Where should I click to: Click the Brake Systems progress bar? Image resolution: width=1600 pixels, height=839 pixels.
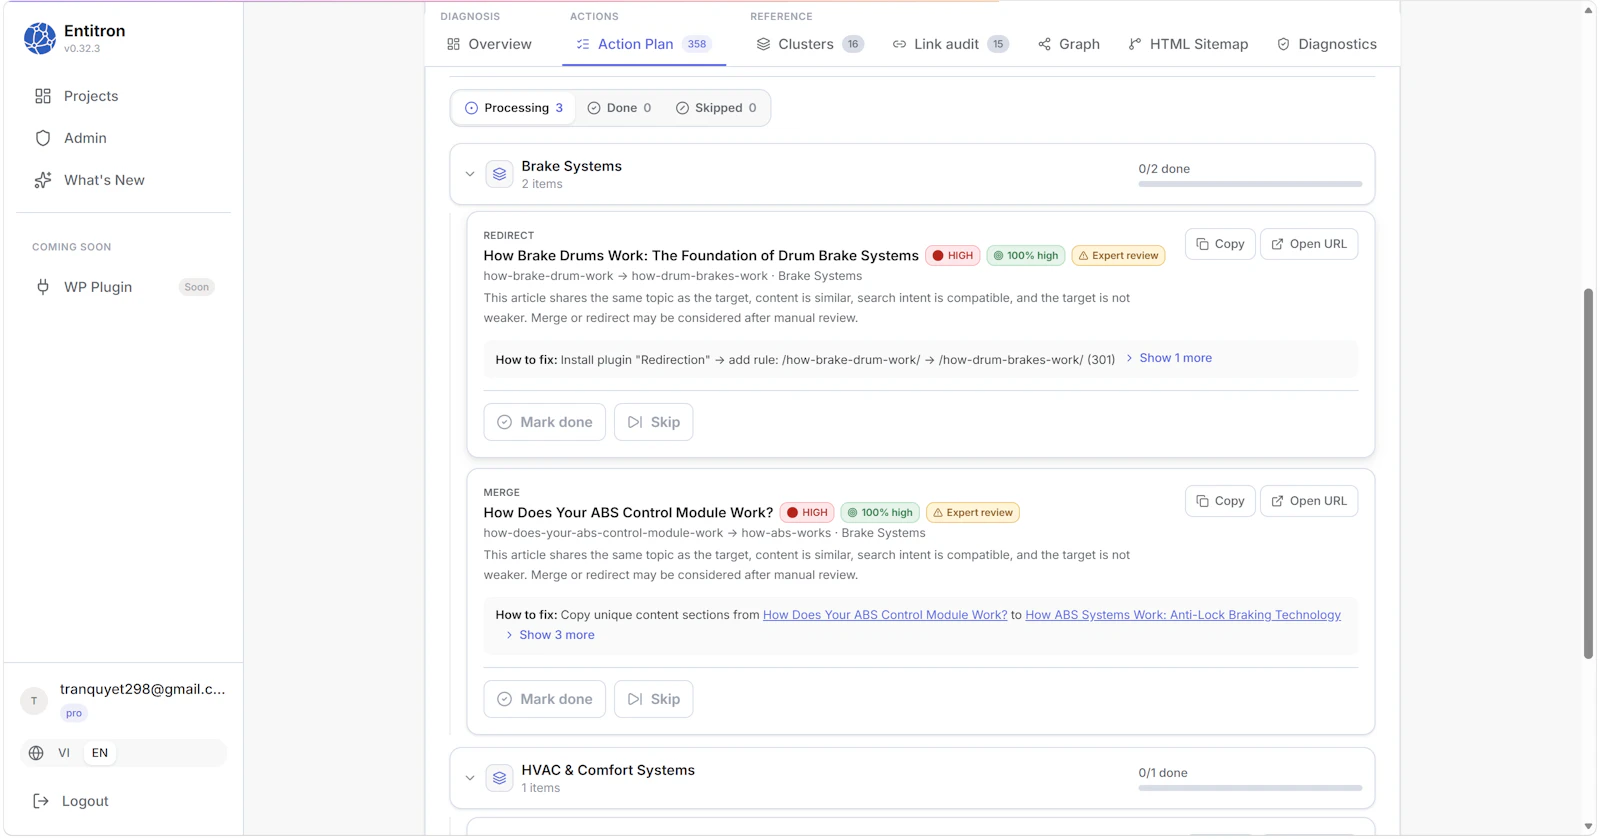pos(1250,184)
